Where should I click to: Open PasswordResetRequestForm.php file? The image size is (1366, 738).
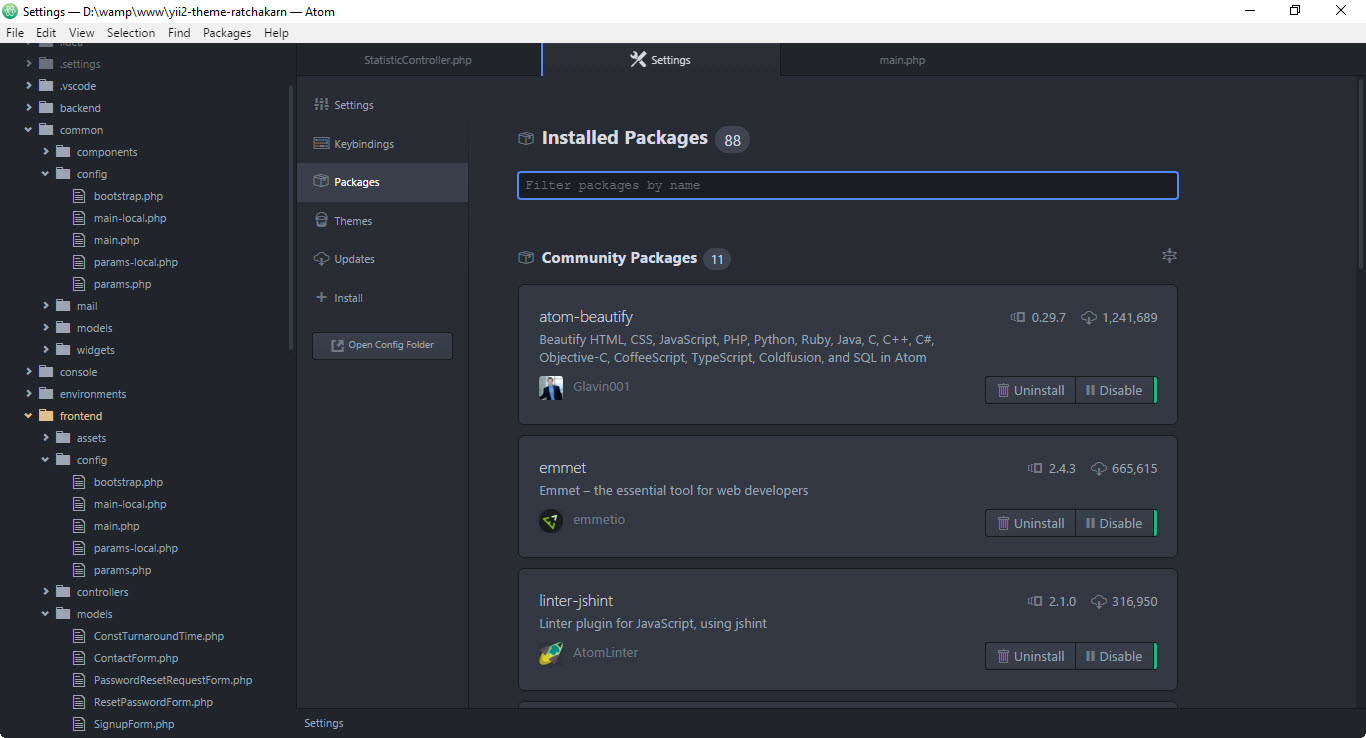[x=173, y=680]
